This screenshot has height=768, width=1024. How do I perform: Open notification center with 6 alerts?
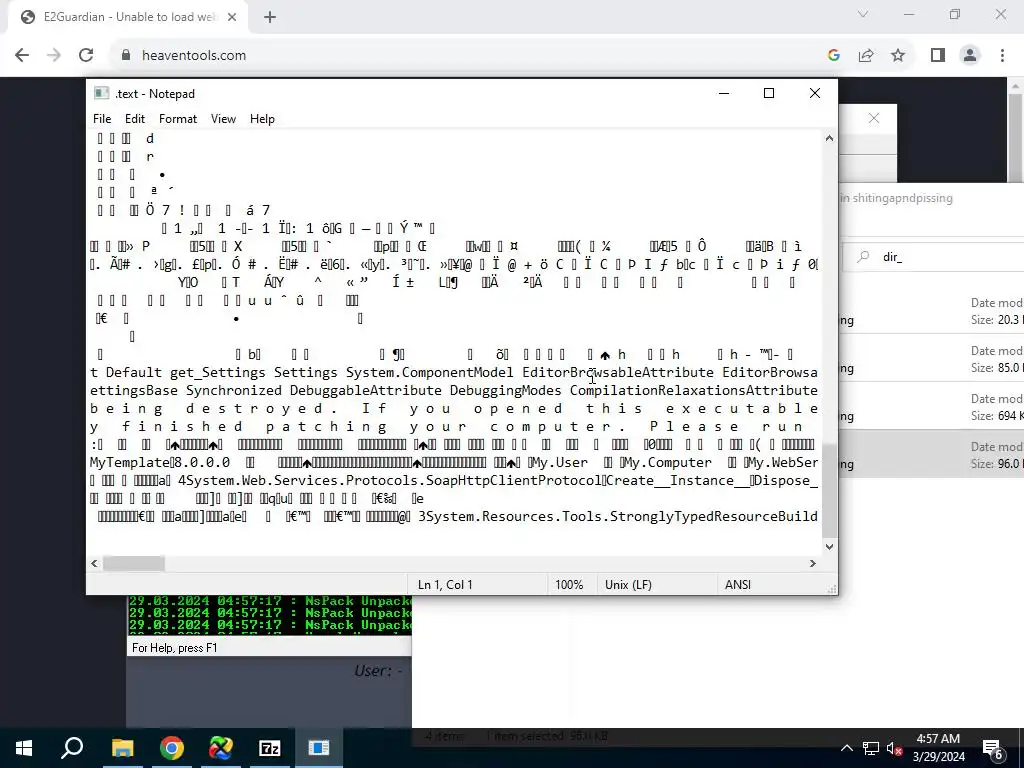[x=993, y=748]
